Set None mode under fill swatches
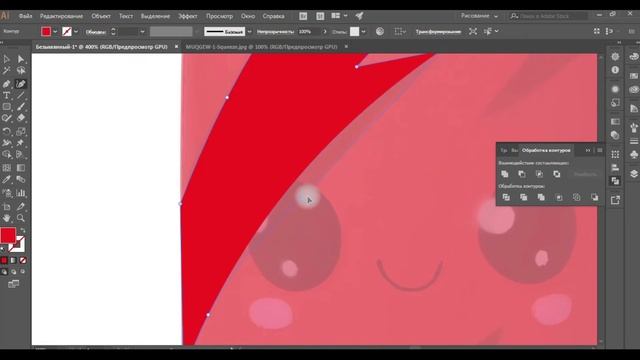This screenshot has width=640, height=360. [x=23, y=260]
